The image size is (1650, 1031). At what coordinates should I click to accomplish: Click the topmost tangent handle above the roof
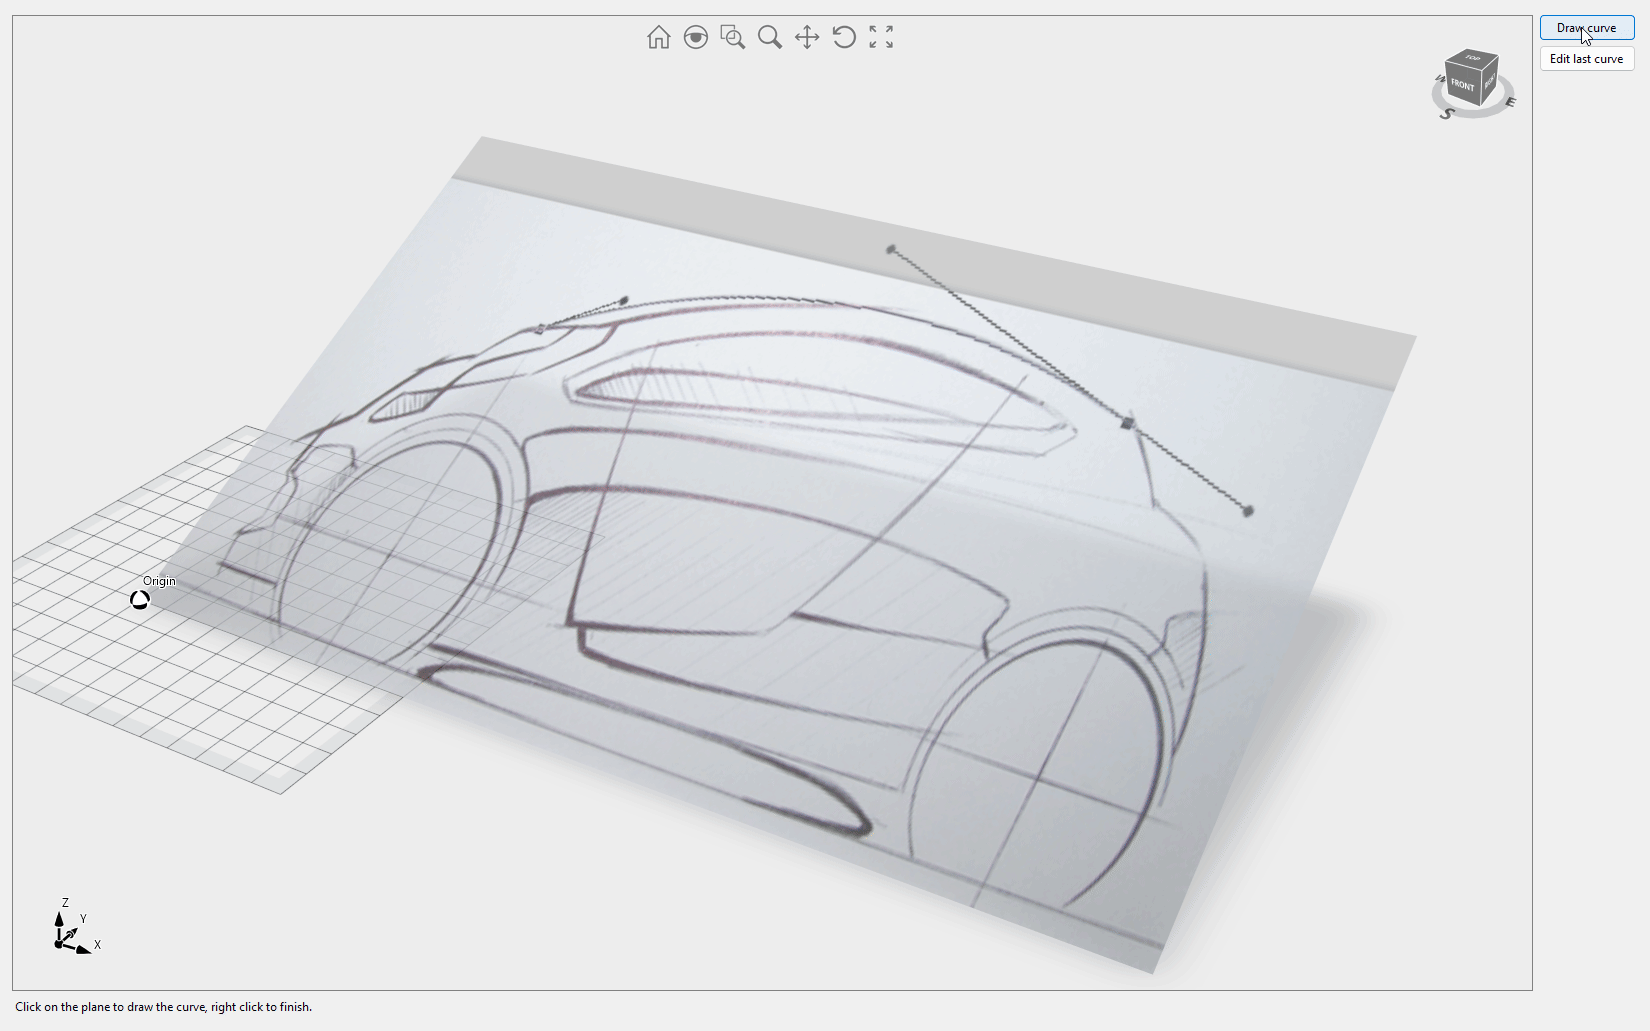point(891,249)
